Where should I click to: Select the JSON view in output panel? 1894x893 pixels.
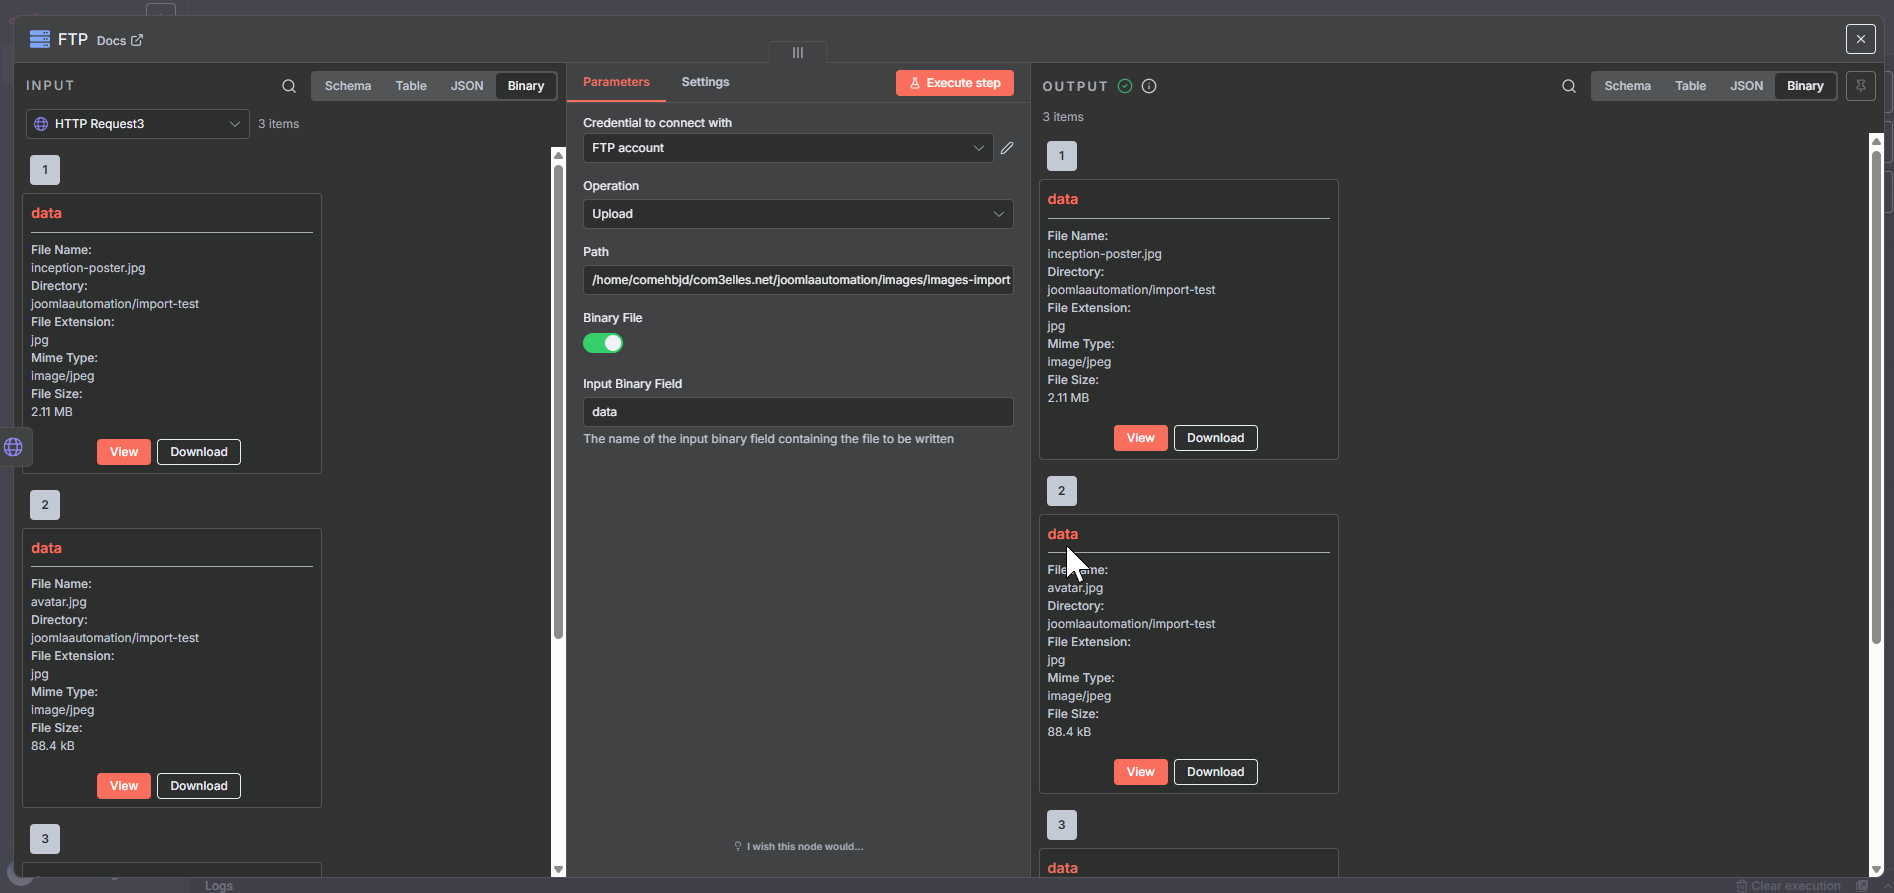click(x=1746, y=86)
